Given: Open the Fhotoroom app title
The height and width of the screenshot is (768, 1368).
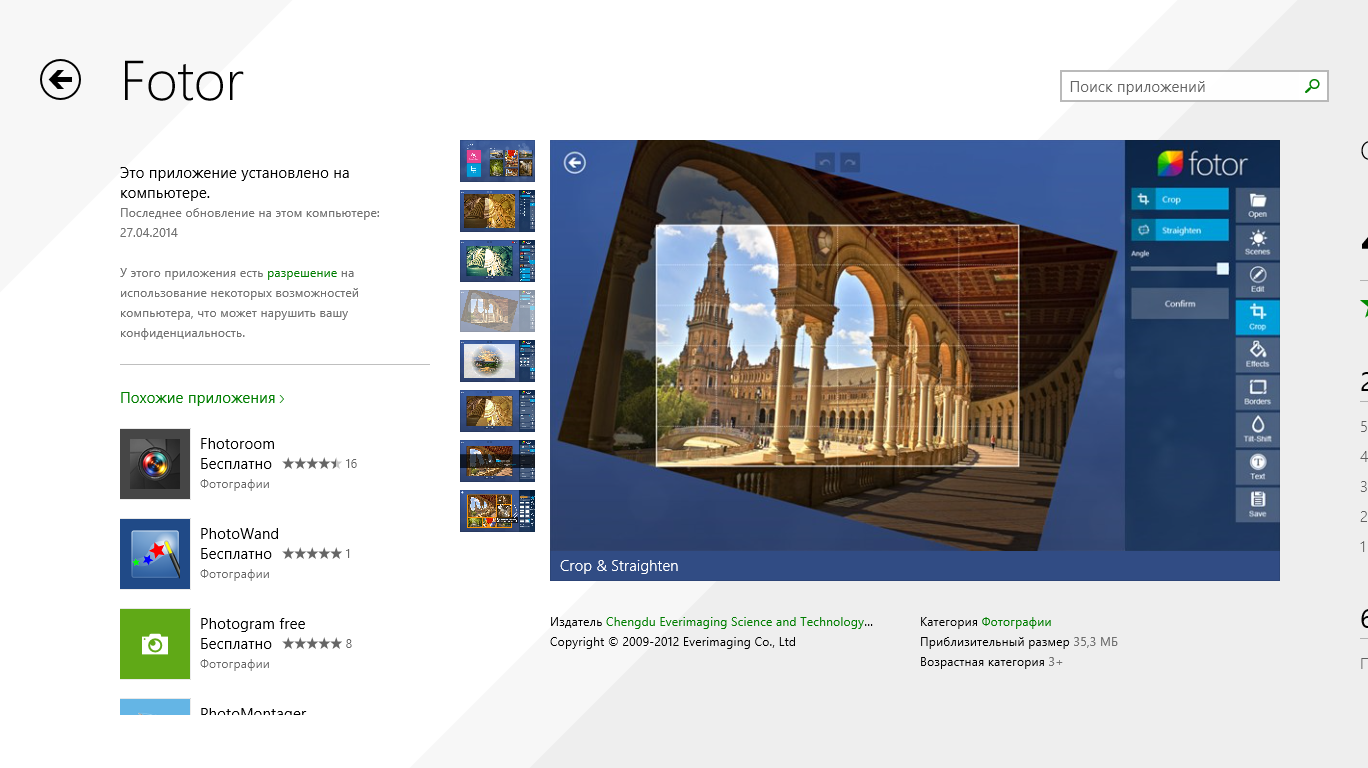Looking at the screenshot, I should (237, 444).
